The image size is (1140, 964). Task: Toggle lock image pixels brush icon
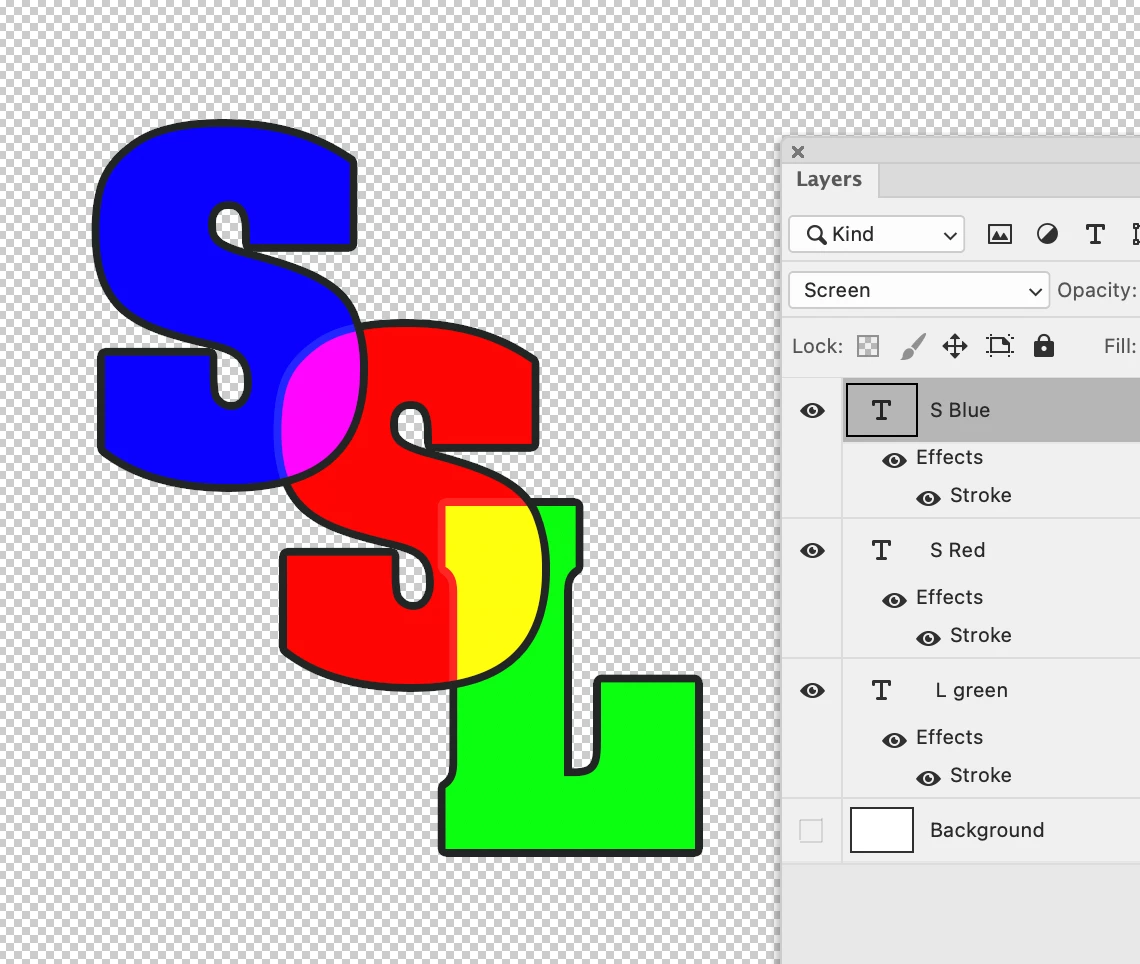[912, 346]
